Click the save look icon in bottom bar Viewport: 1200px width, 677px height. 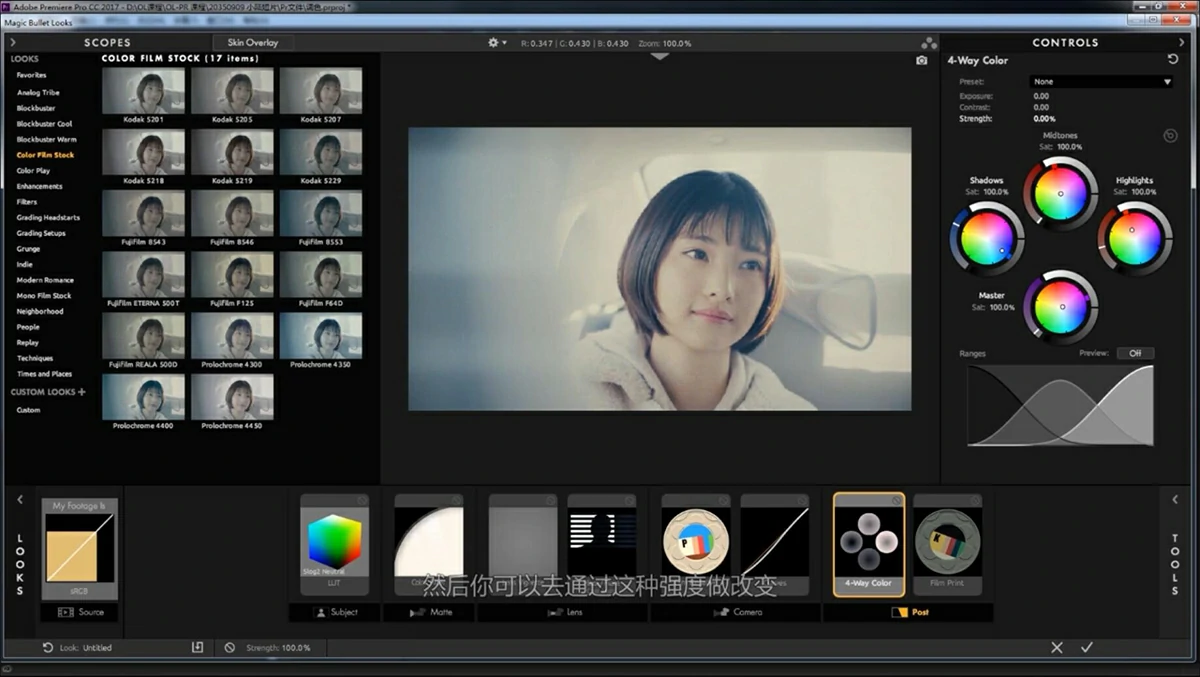197,648
